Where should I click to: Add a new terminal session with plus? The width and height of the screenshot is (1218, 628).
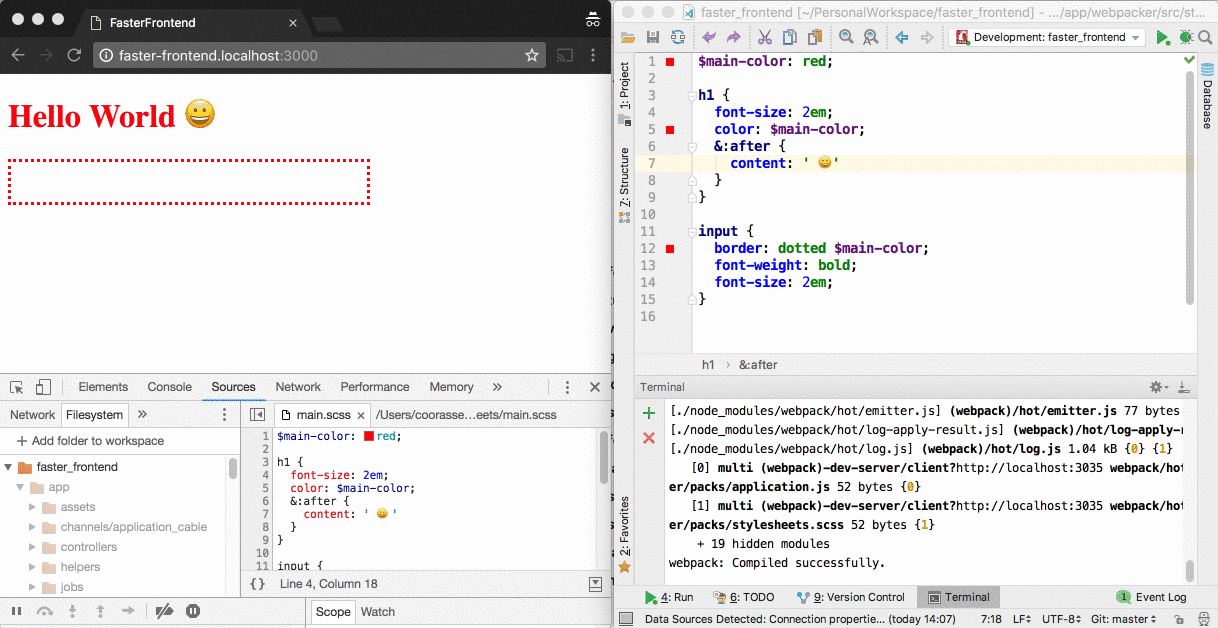point(649,412)
